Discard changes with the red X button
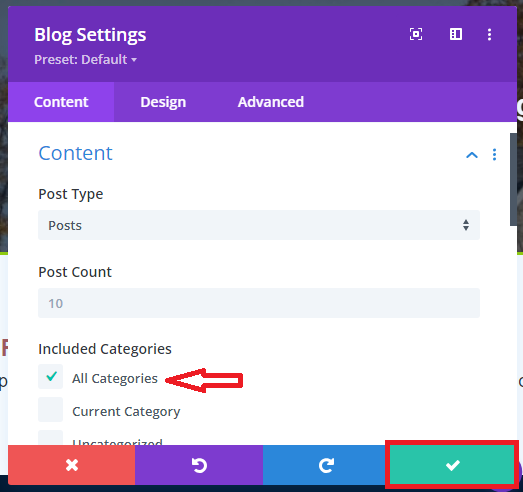 coord(72,465)
